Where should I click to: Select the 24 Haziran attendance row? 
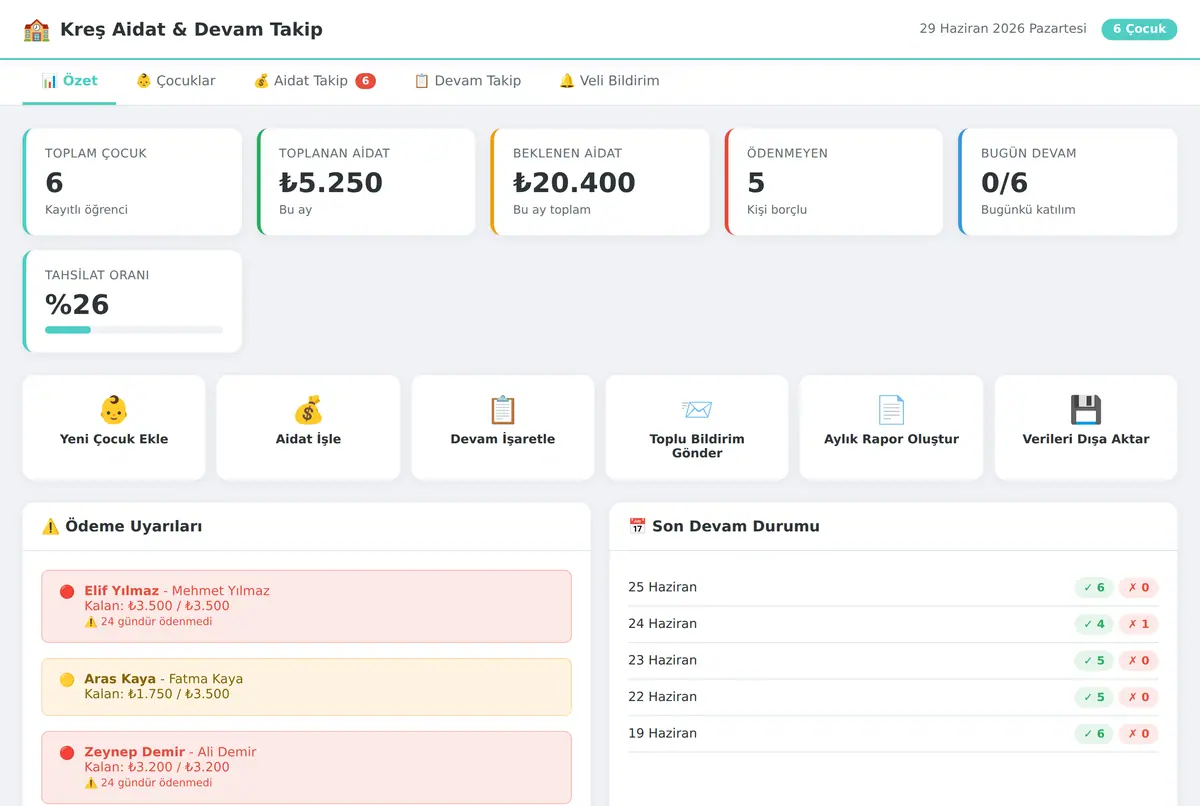pyautogui.click(x=893, y=624)
